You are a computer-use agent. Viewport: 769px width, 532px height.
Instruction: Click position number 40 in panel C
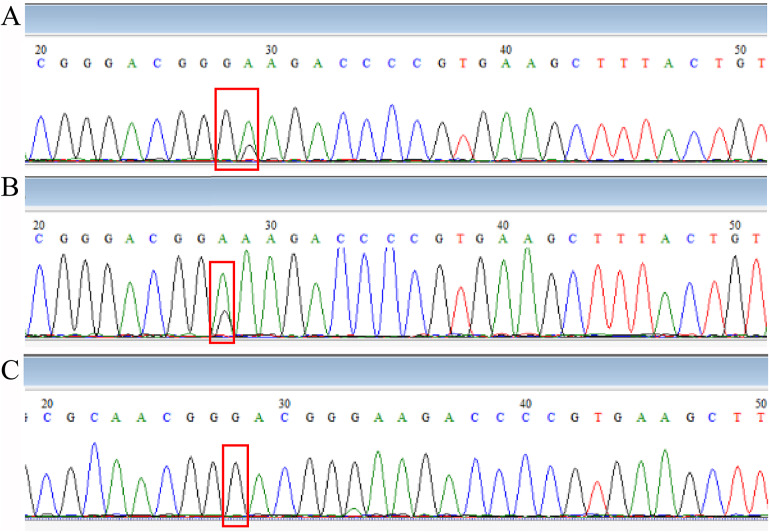coord(525,404)
